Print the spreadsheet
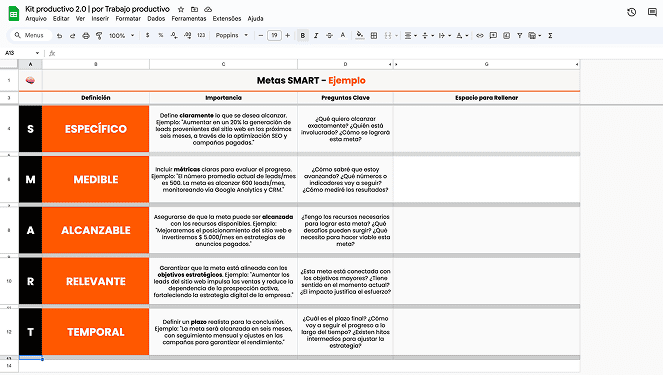The height and width of the screenshot is (375, 663). [x=86, y=36]
